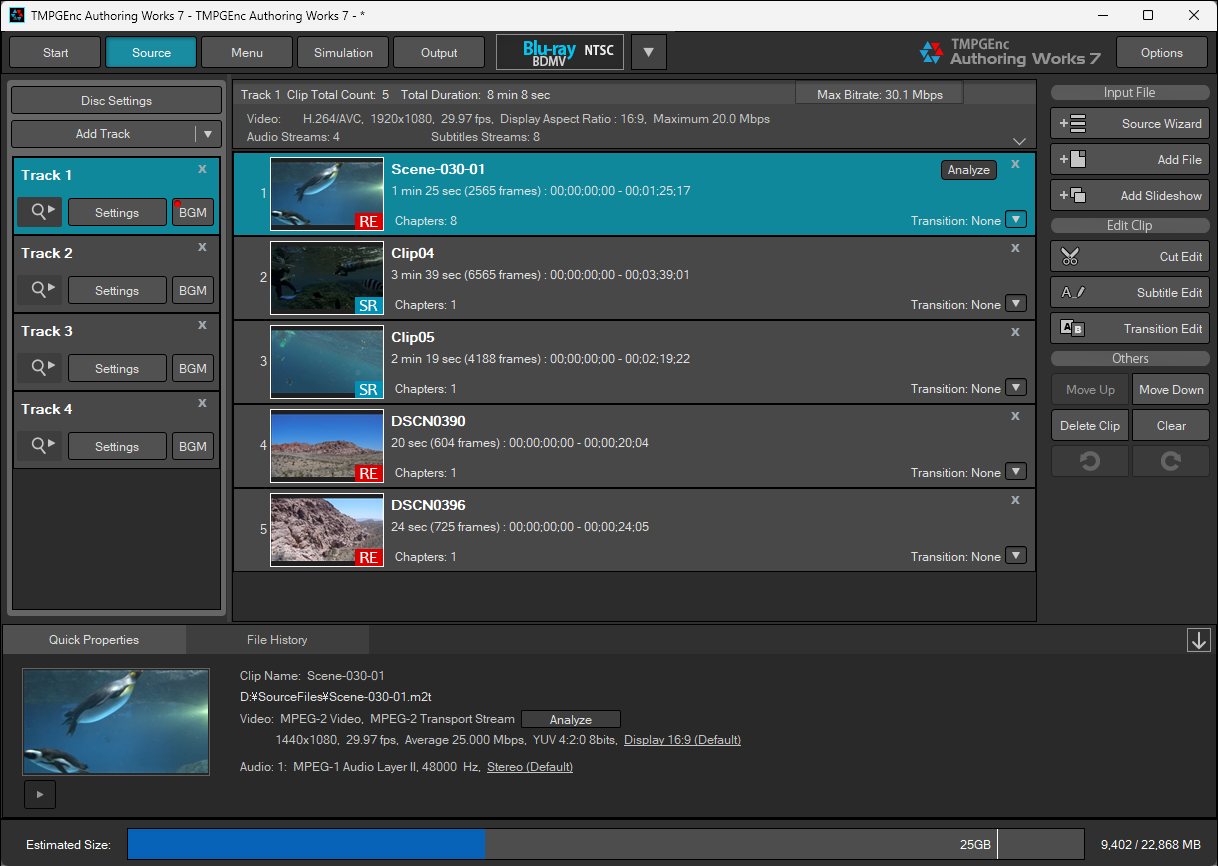
Task: Expand track info with the chevron
Action: tap(1020, 141)
